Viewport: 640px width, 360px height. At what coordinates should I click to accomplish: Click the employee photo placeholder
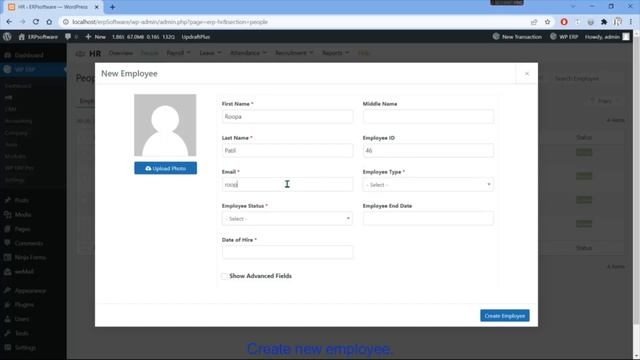click(x=165, y=125)
